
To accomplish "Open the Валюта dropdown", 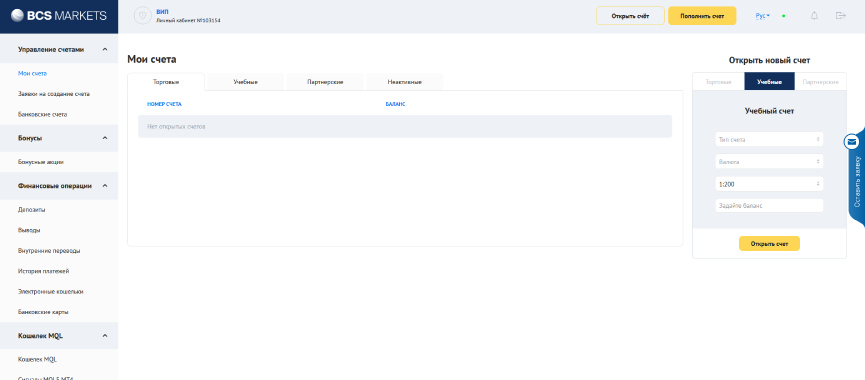I will 769,162.
